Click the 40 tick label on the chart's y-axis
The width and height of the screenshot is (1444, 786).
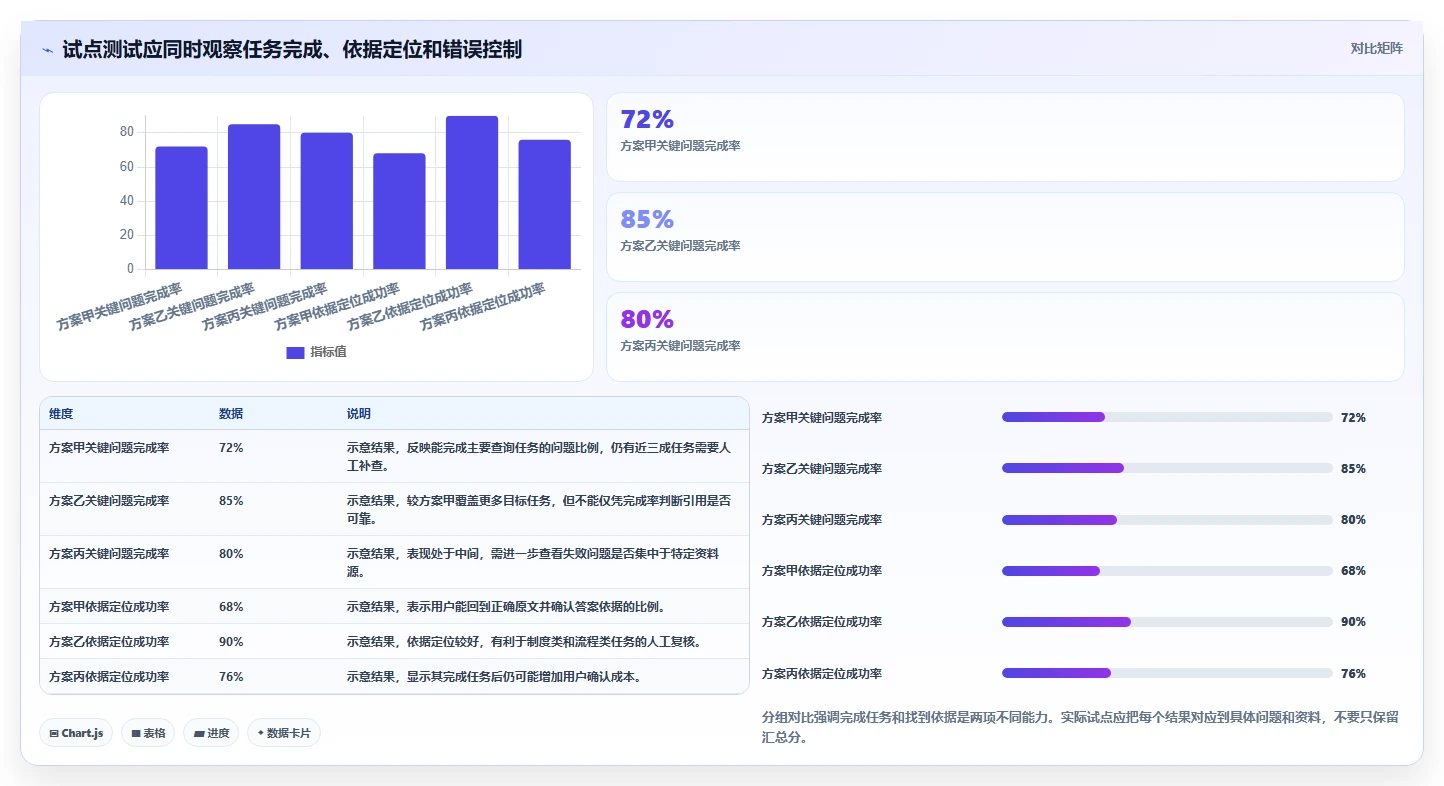[x=127, y=201]
